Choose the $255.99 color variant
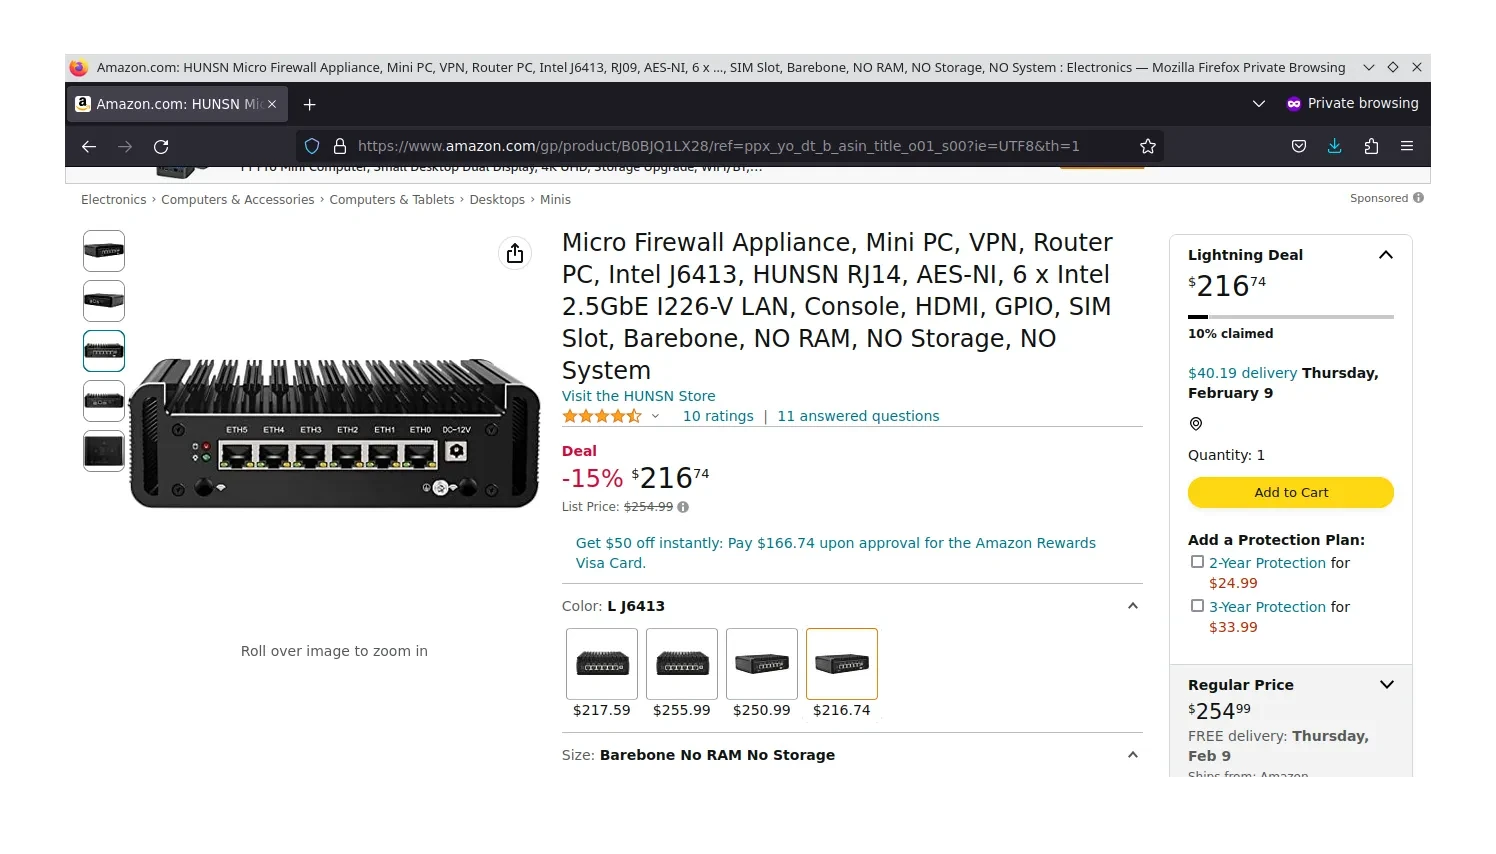 pyautogui.click(x=682, y=664)
